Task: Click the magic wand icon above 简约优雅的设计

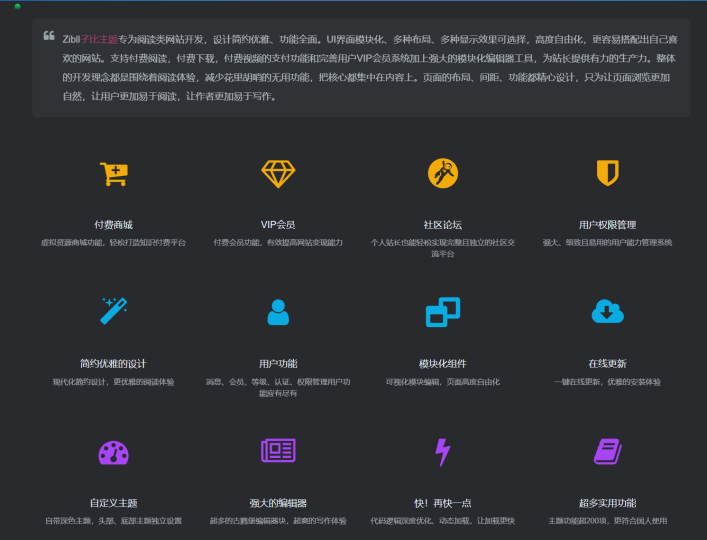Action: (114, 311)
